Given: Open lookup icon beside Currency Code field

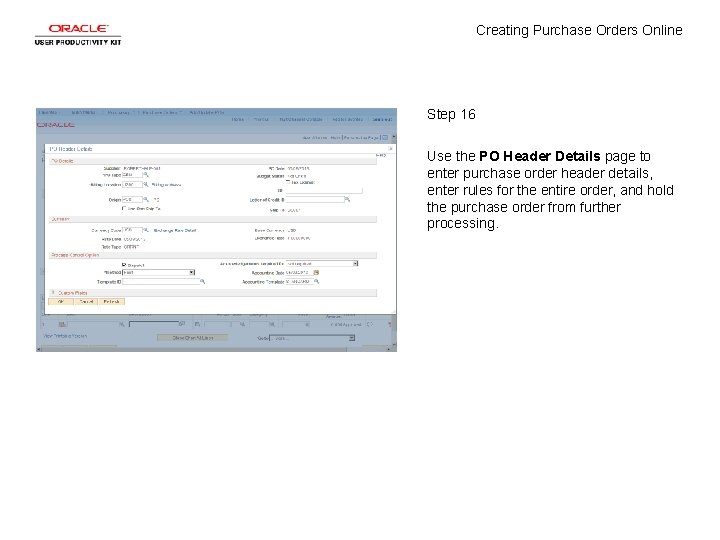Looking at the screenshot, I should click(146, 230).
